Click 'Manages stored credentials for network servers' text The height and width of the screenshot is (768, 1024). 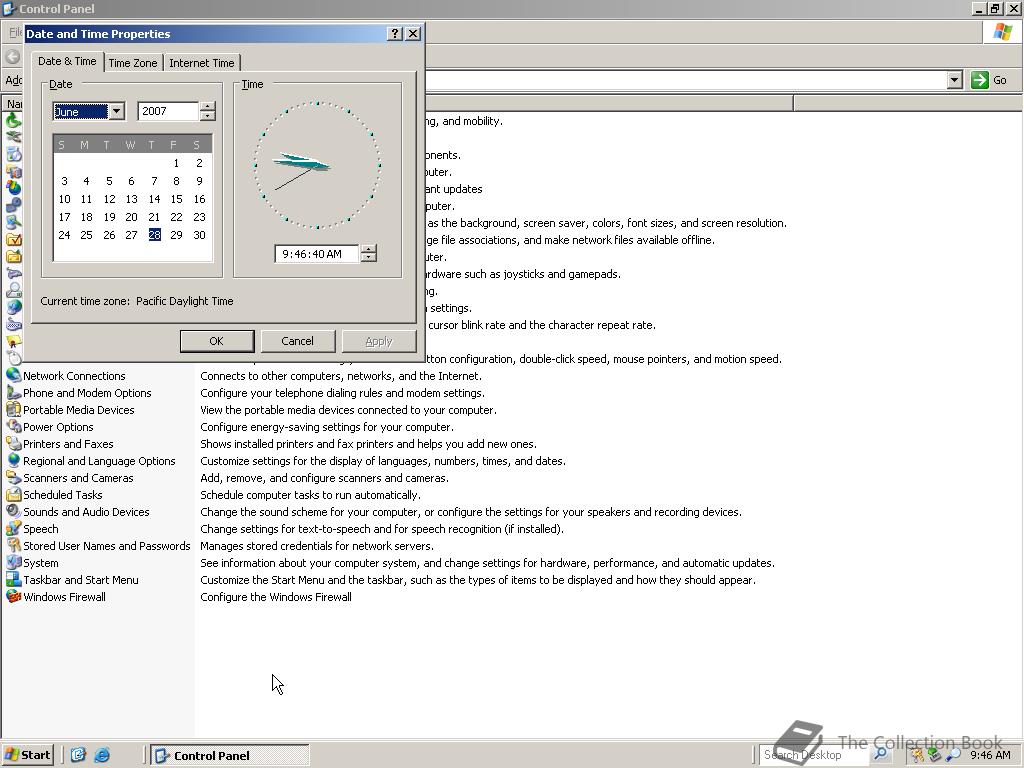click(x=317, y=546)
